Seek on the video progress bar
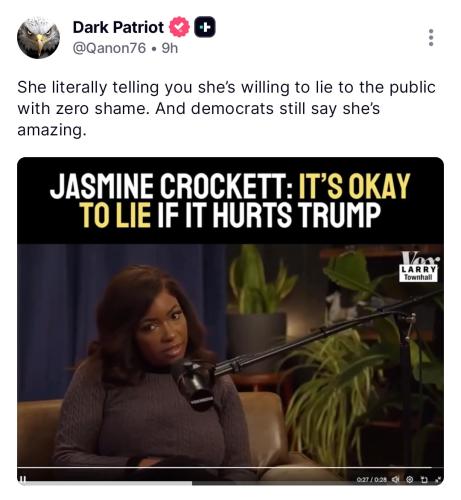Image resolution: width=461 pixels, height=500 pixels. click(230, 483)
